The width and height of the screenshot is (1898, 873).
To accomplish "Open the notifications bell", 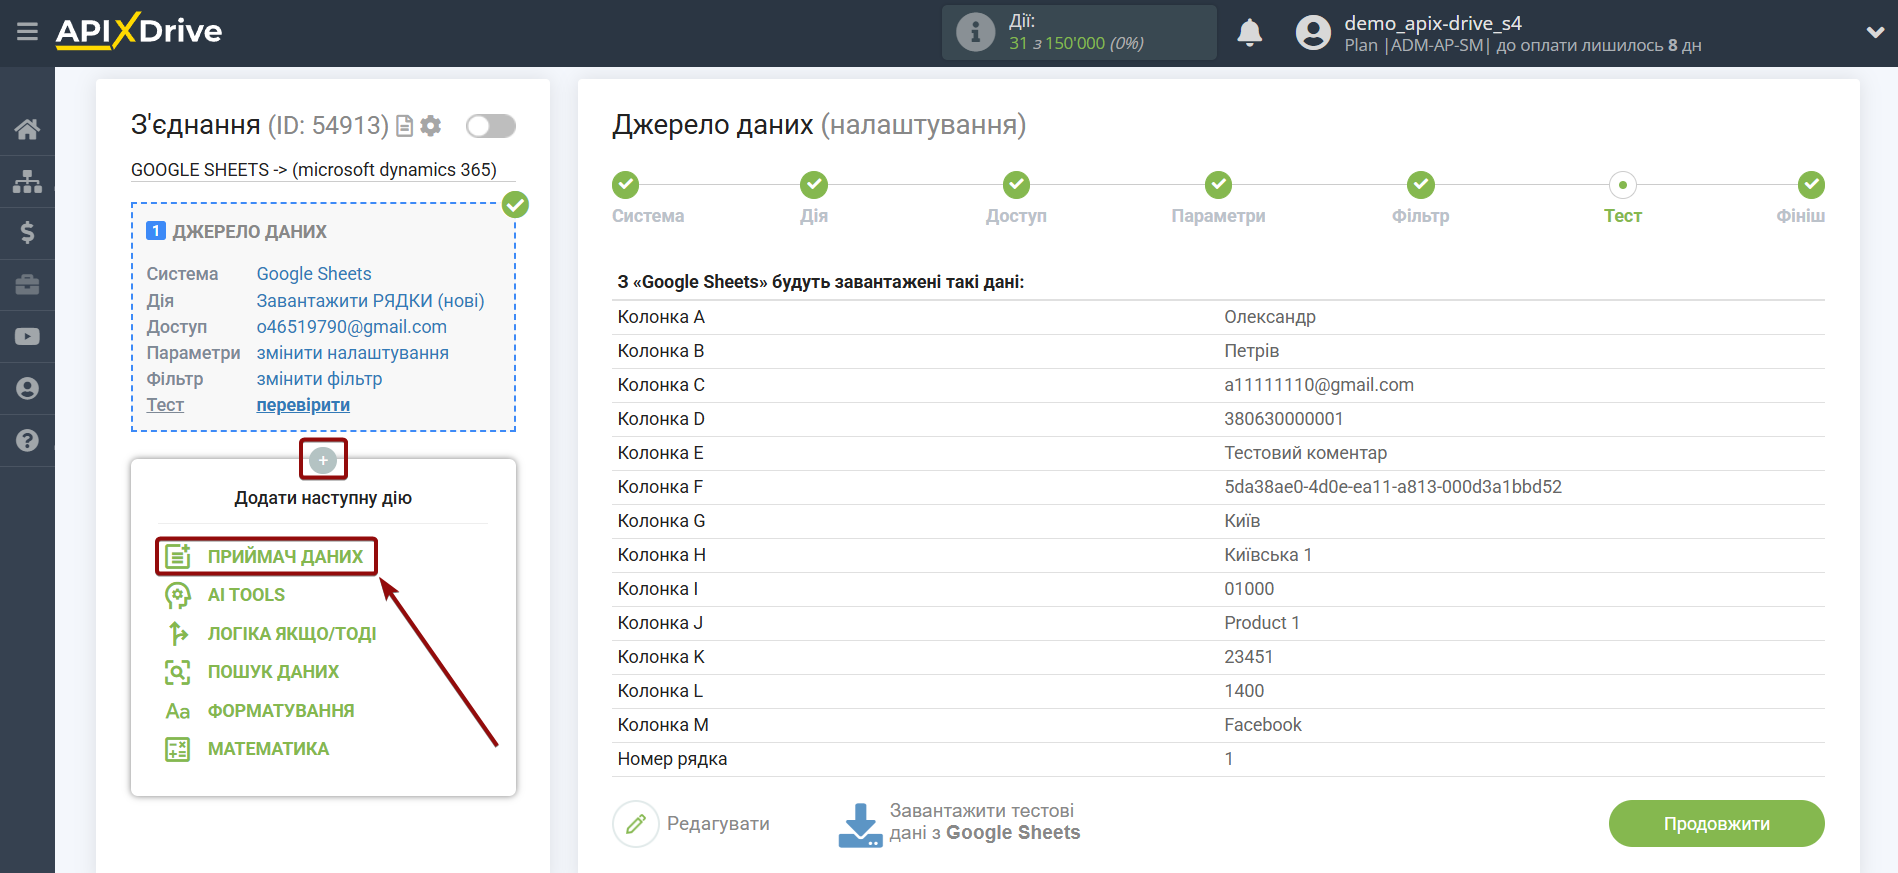I will (1249, 33).
